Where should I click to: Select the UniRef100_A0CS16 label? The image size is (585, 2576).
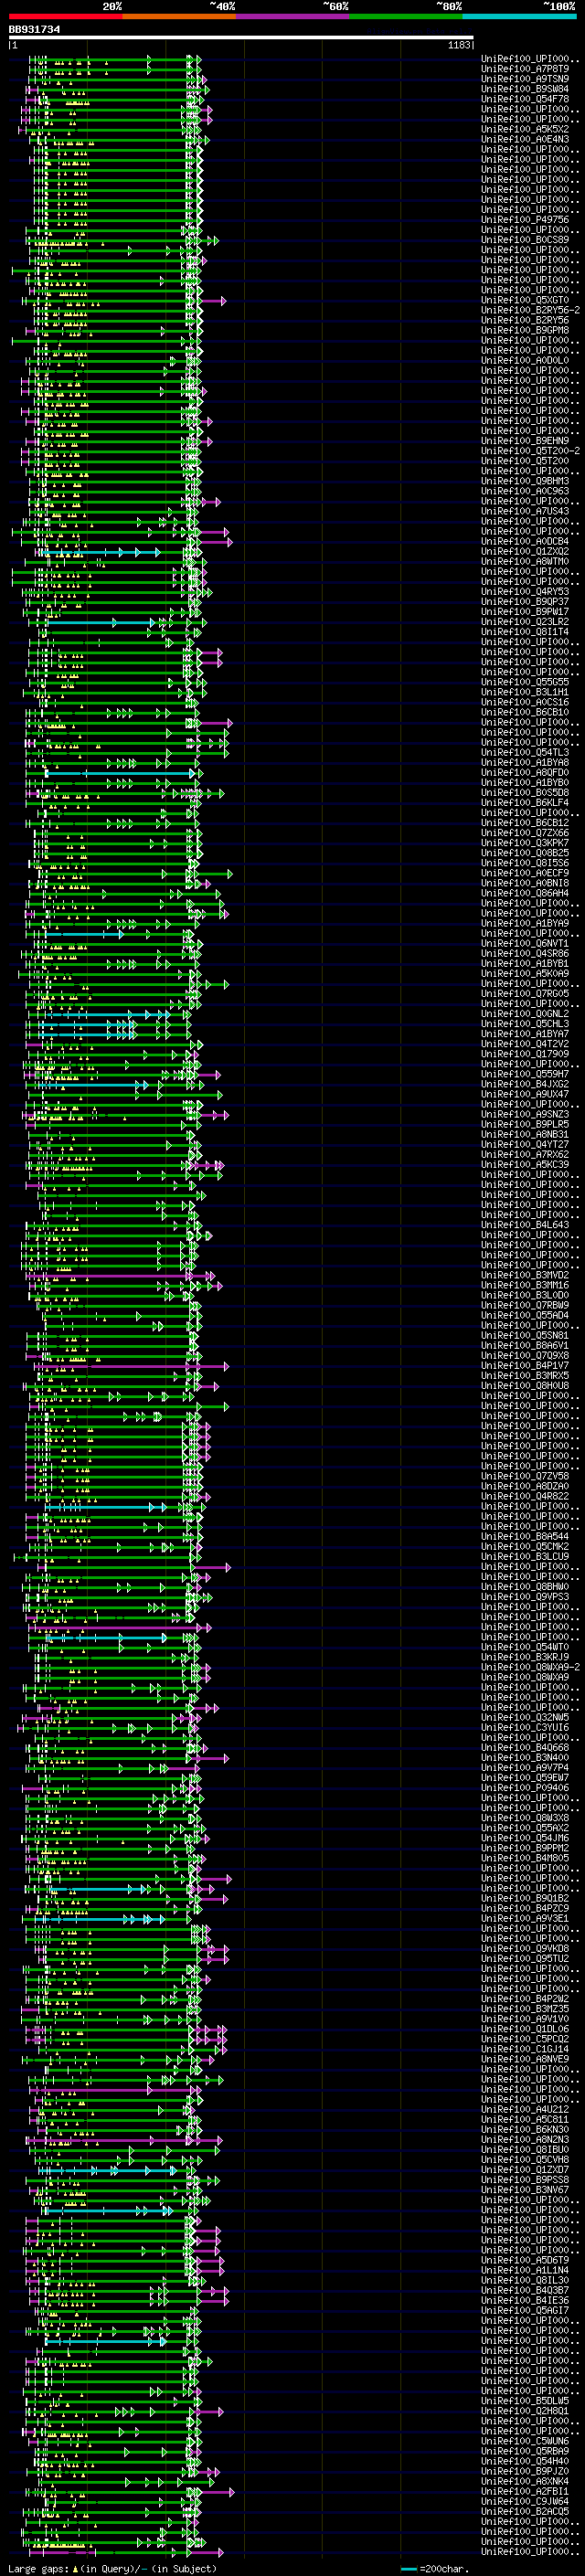(525, 702)
